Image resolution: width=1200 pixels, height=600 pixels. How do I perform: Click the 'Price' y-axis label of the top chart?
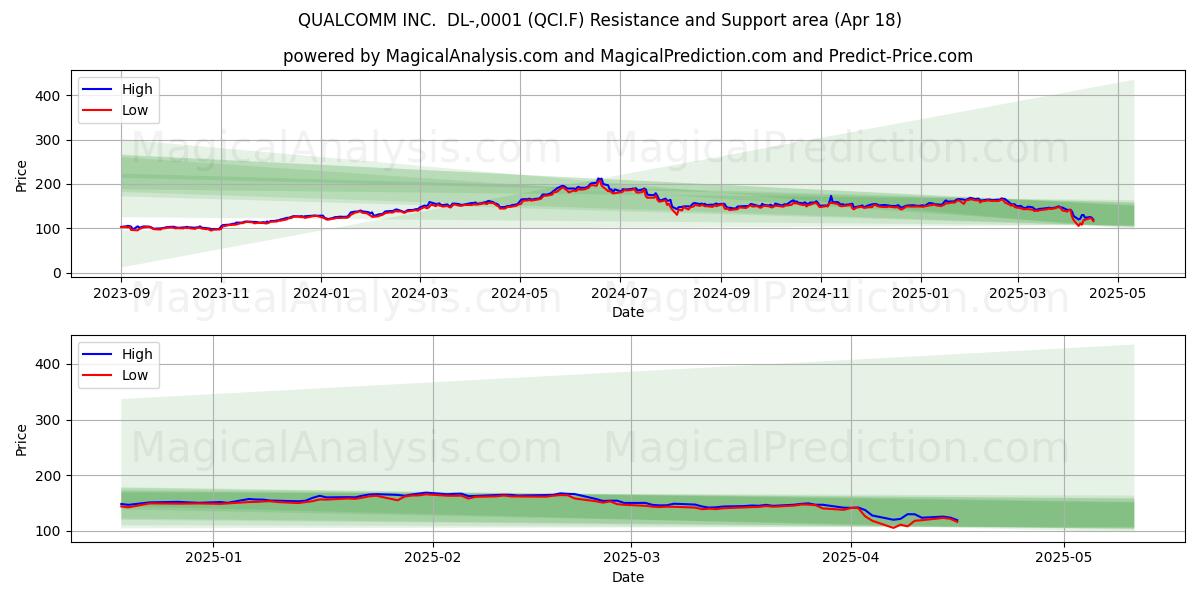[x=22, y=176]
